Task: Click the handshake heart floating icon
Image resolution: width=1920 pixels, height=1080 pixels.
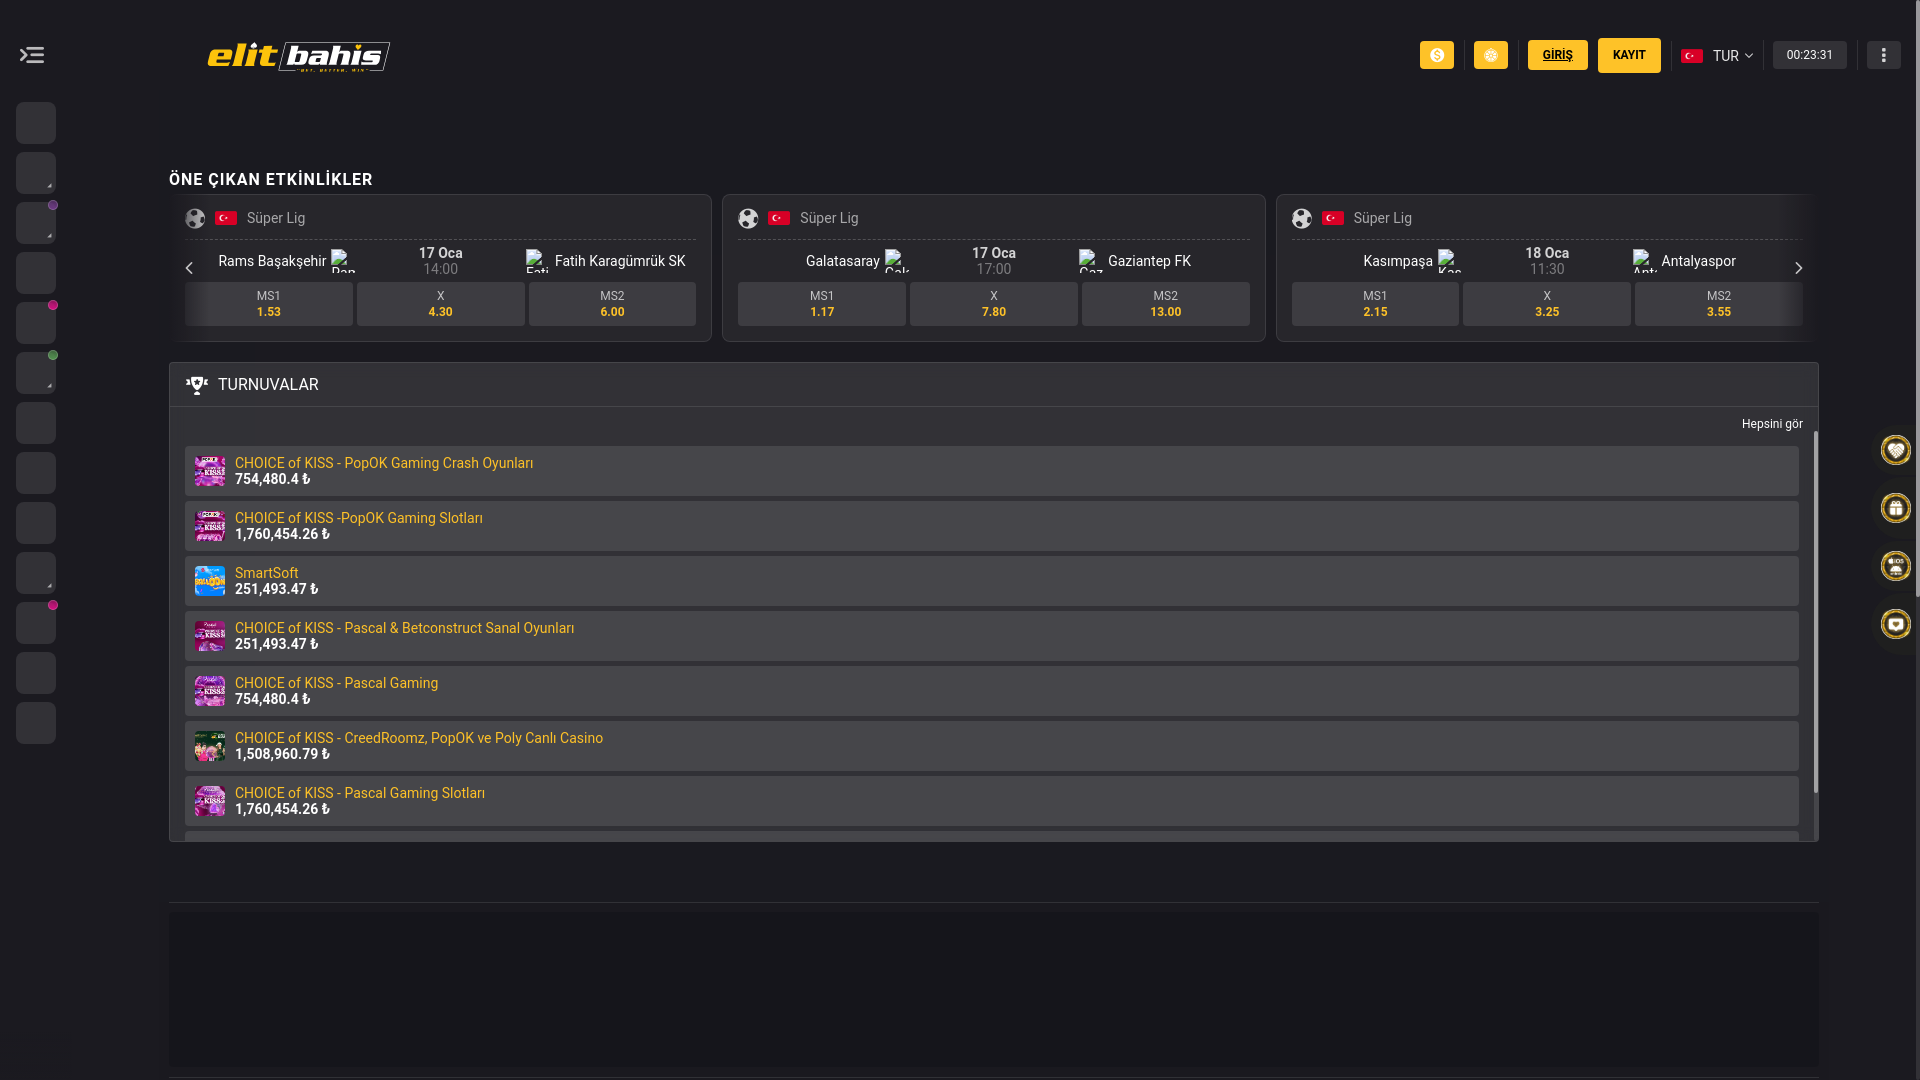Action: [x=1896, y=450]
